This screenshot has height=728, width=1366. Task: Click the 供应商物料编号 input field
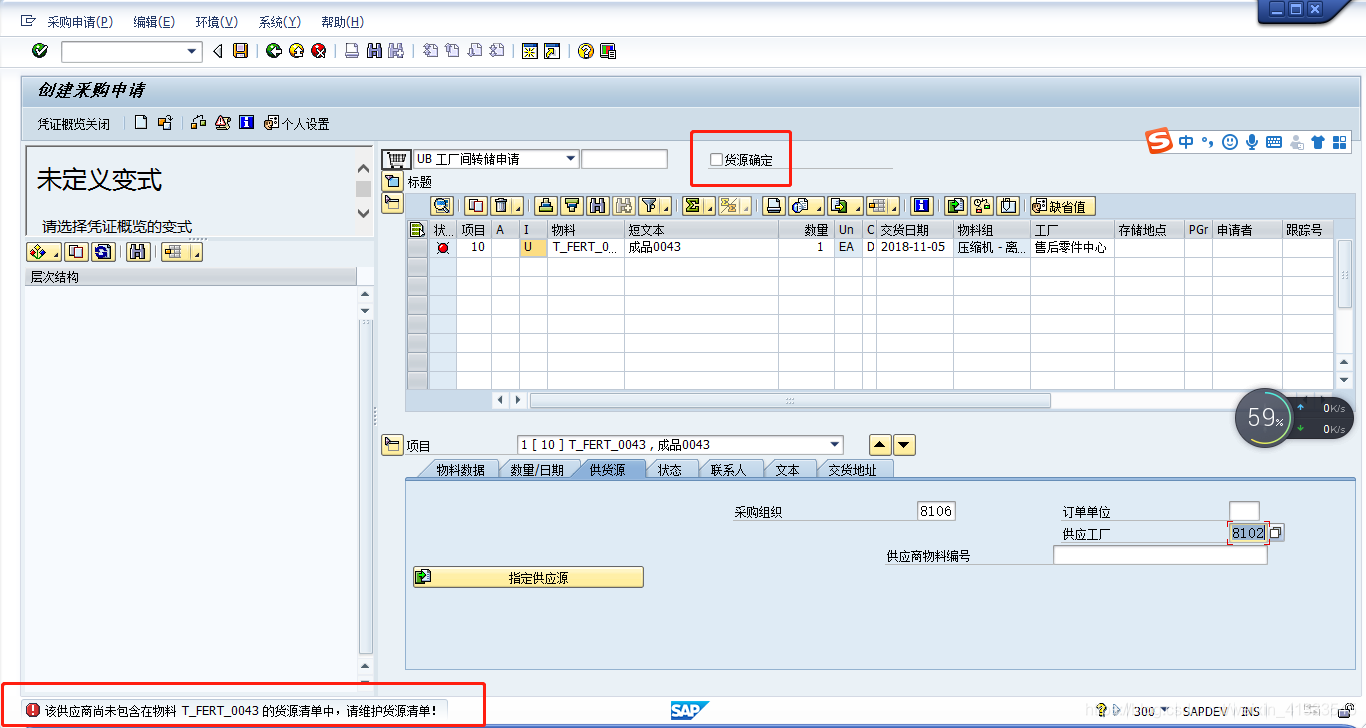tap(1160, 555)
